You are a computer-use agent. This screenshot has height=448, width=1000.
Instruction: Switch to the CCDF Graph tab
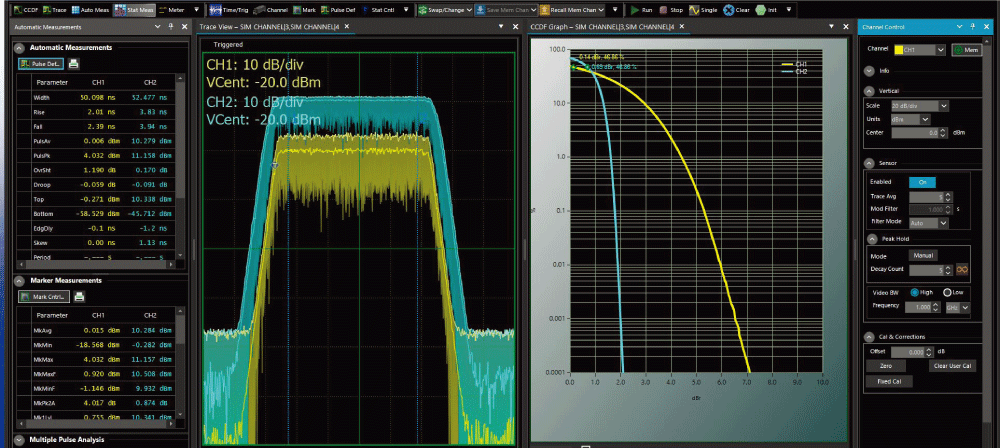(x=602, y=26)
